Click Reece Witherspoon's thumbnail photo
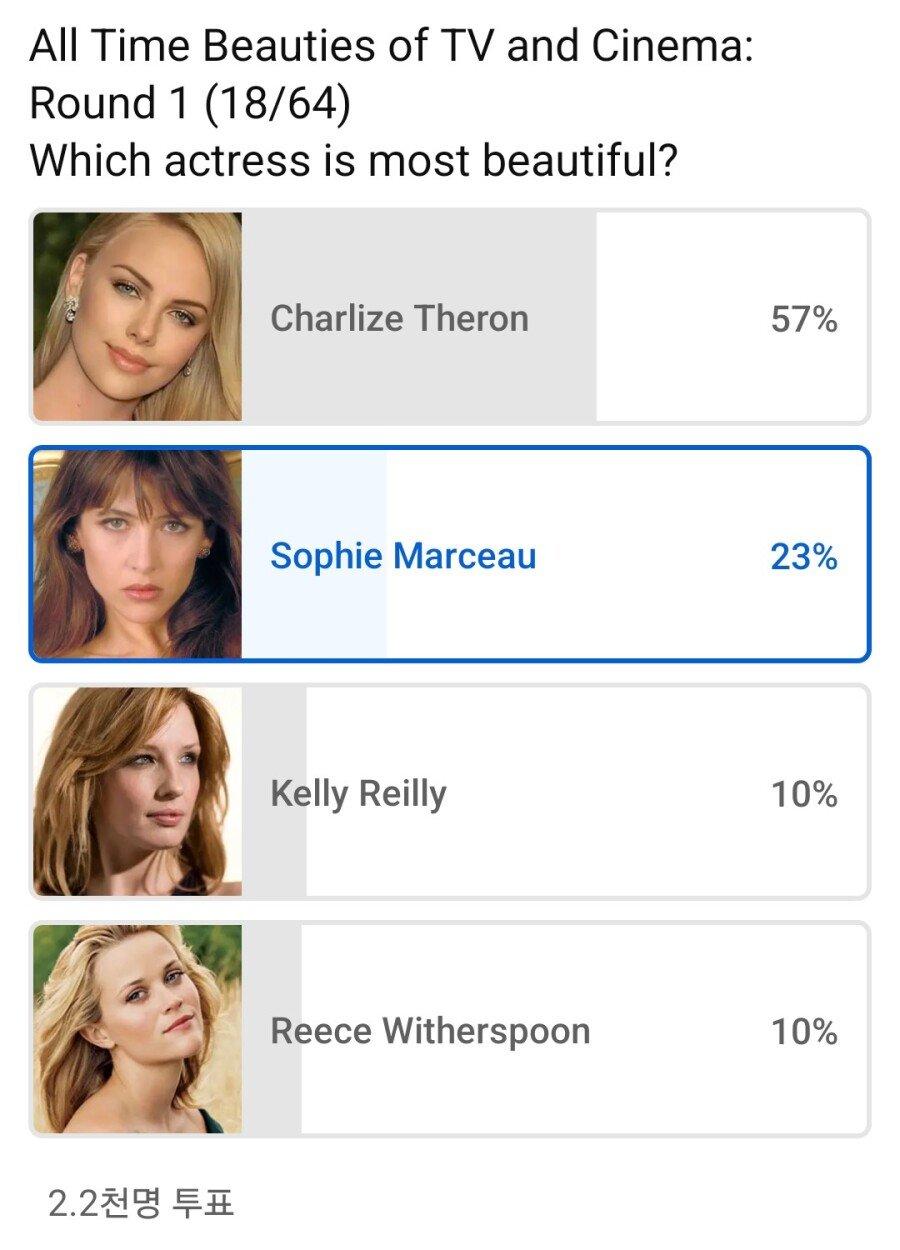Screen dimensions: 900x1250 click(x=138, y=1028)
